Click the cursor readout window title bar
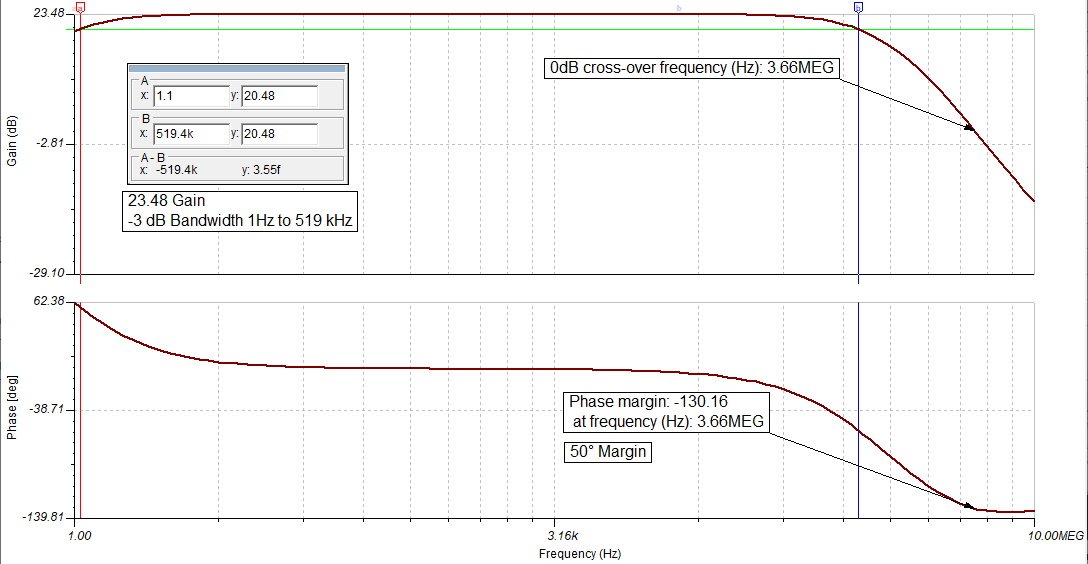This screenshot has height=564, width=1088. 237,69
